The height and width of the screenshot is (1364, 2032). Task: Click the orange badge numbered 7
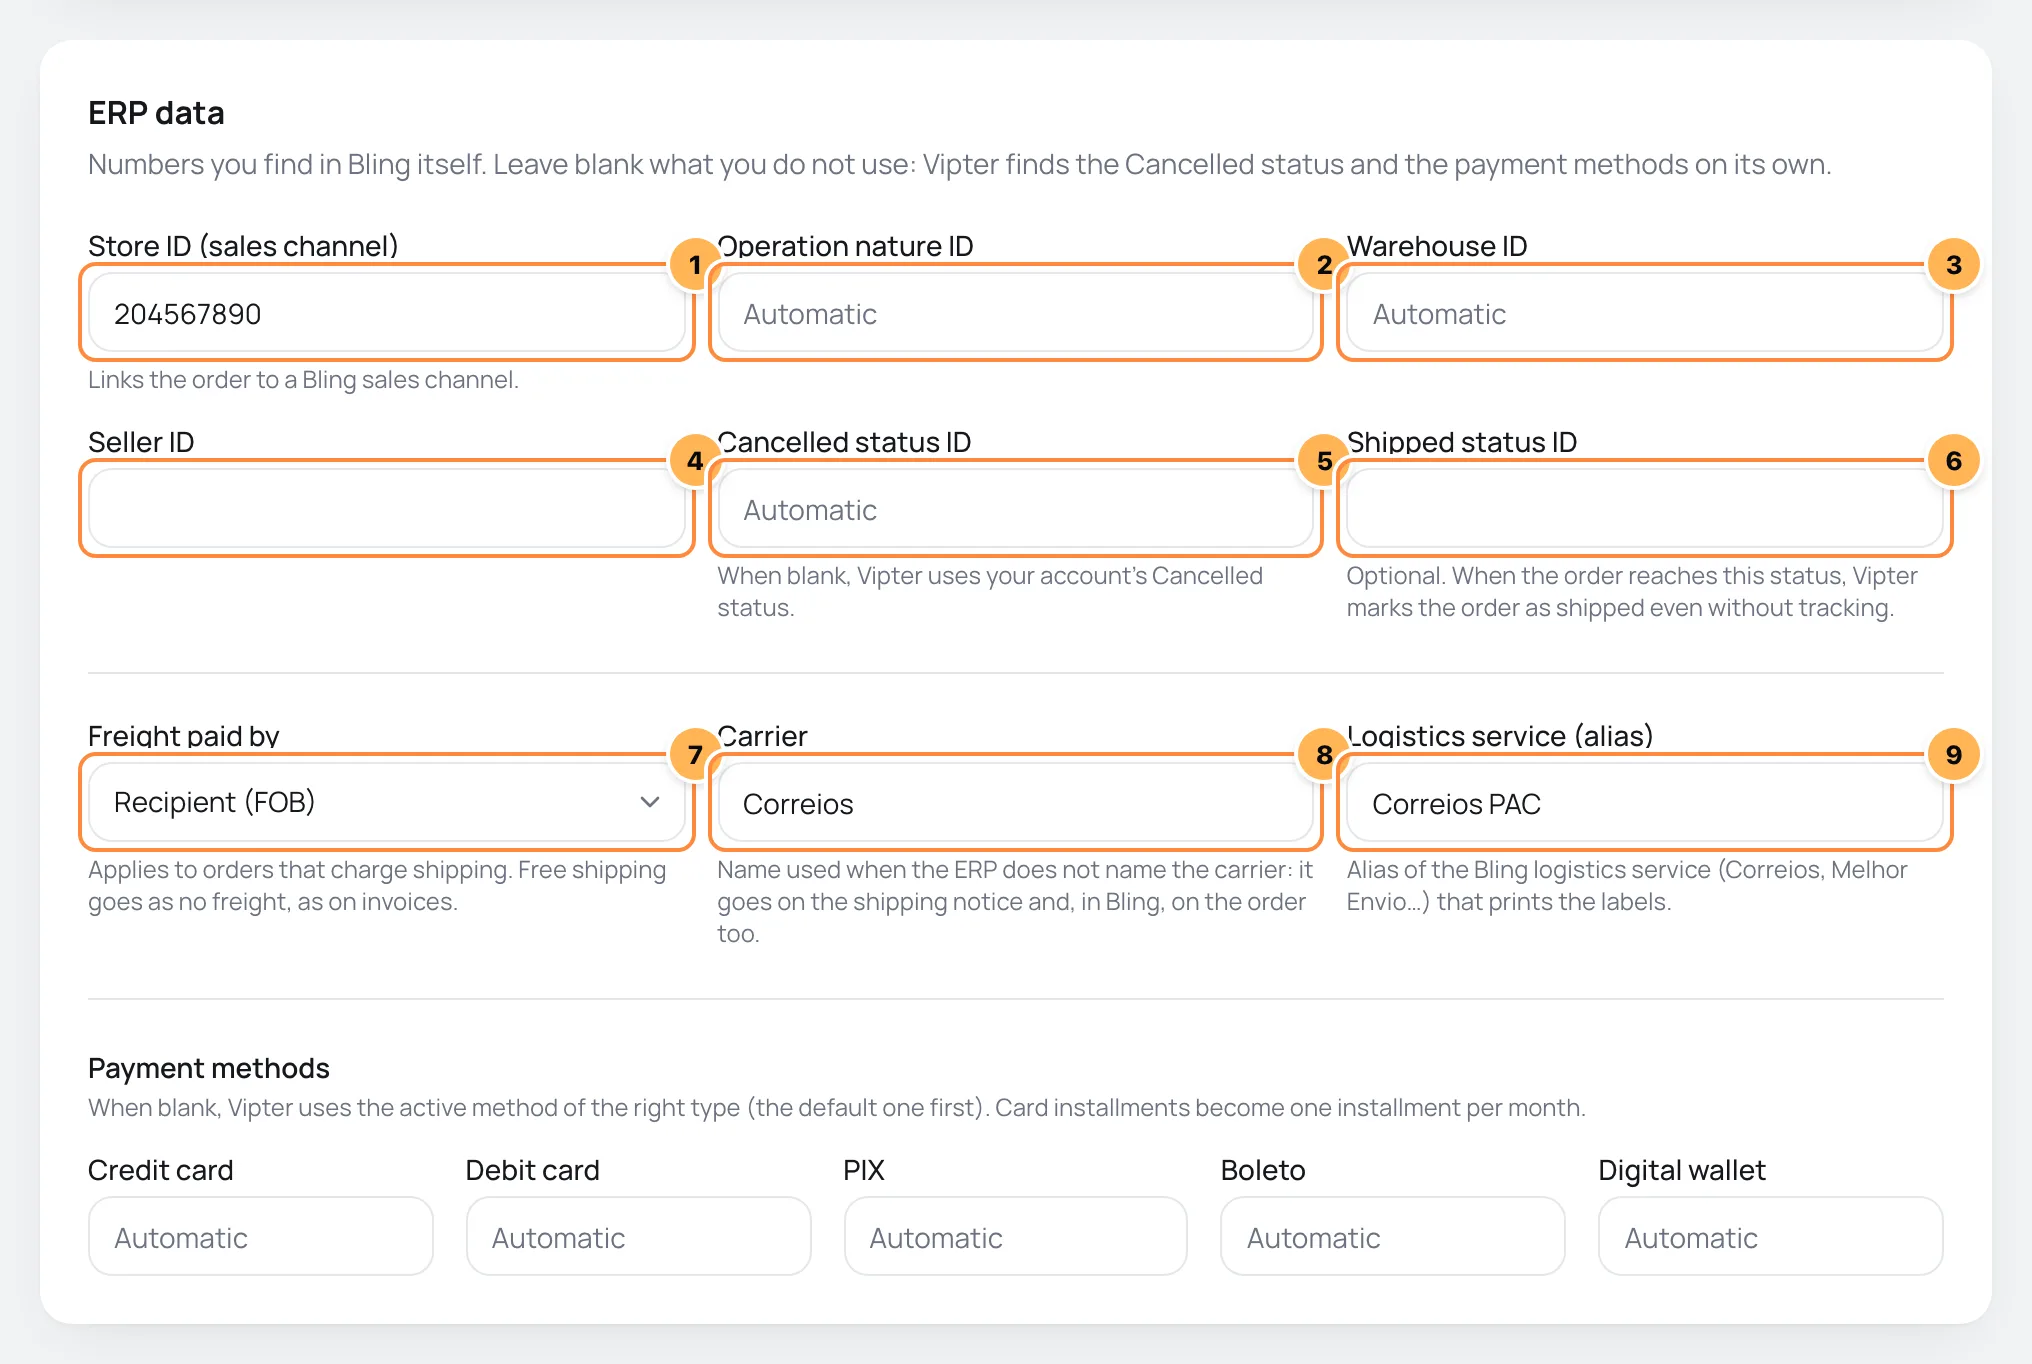pos(695,755)
